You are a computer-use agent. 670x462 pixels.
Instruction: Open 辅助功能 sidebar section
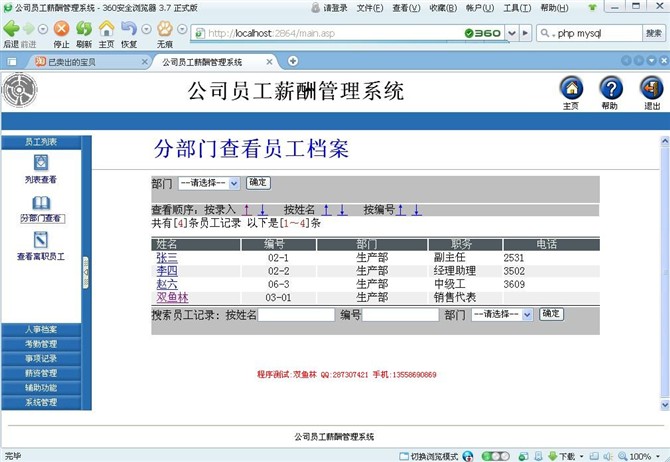pos(41,388)
